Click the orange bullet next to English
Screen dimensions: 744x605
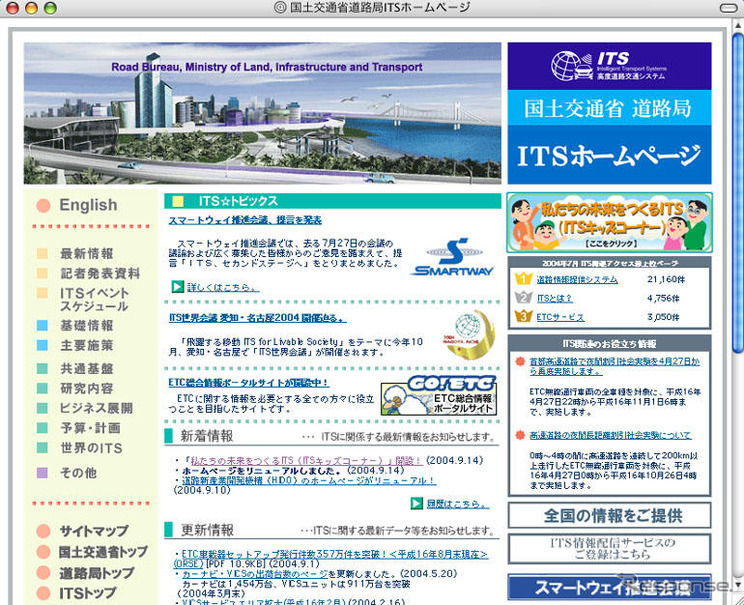(x=43, y=205)
